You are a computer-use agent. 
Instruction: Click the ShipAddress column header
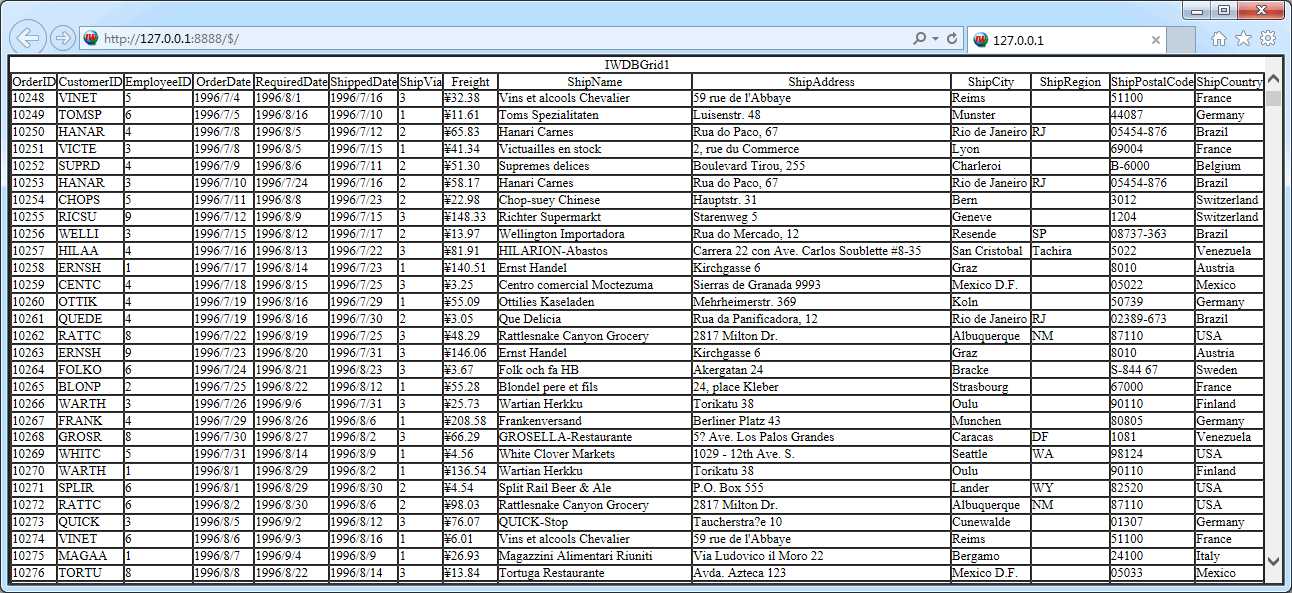(821, 82)
